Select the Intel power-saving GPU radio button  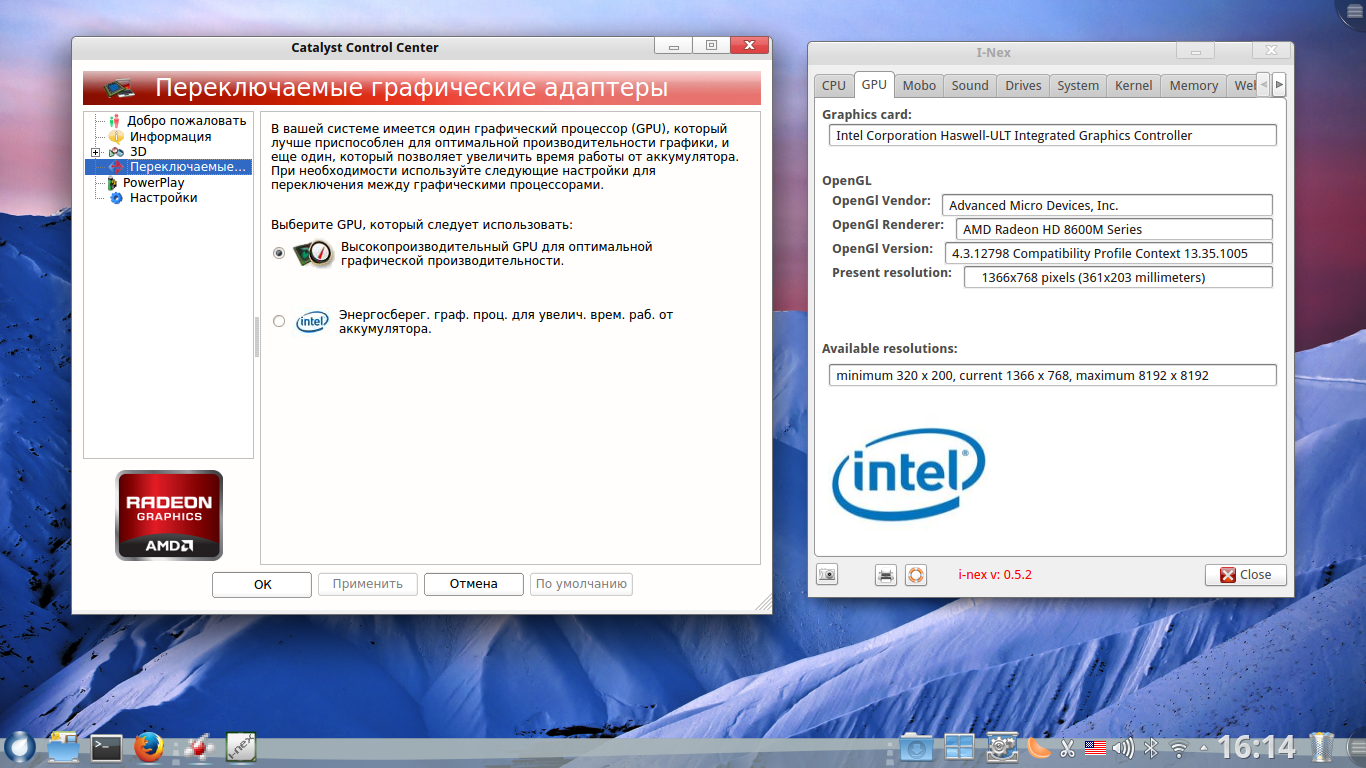[x=279, y=321]
